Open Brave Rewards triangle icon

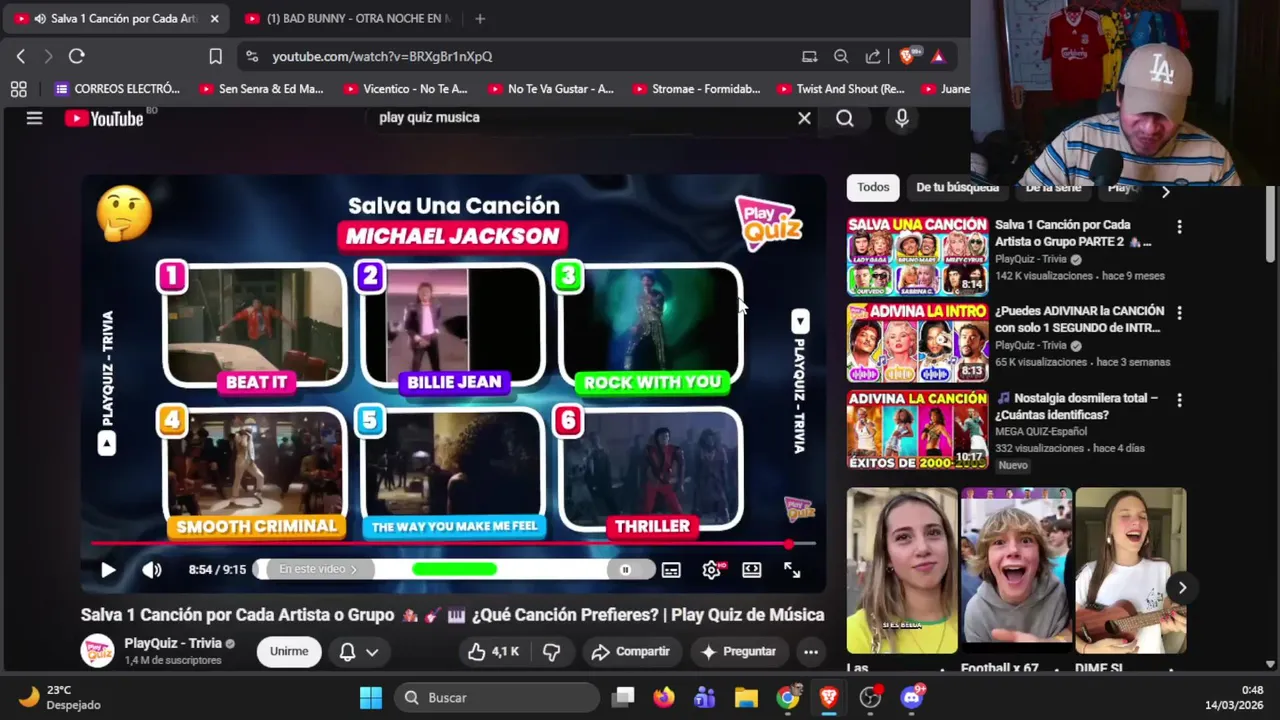click(x=938, y=57)
